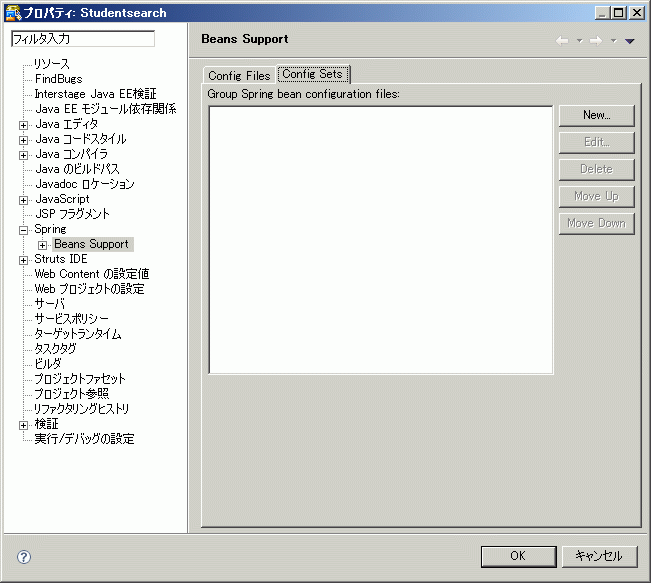The height and width of the screenshot is (583, 651).
Task: Select リファクタリングヒストリ in the tree
Action: pos(81,409)
